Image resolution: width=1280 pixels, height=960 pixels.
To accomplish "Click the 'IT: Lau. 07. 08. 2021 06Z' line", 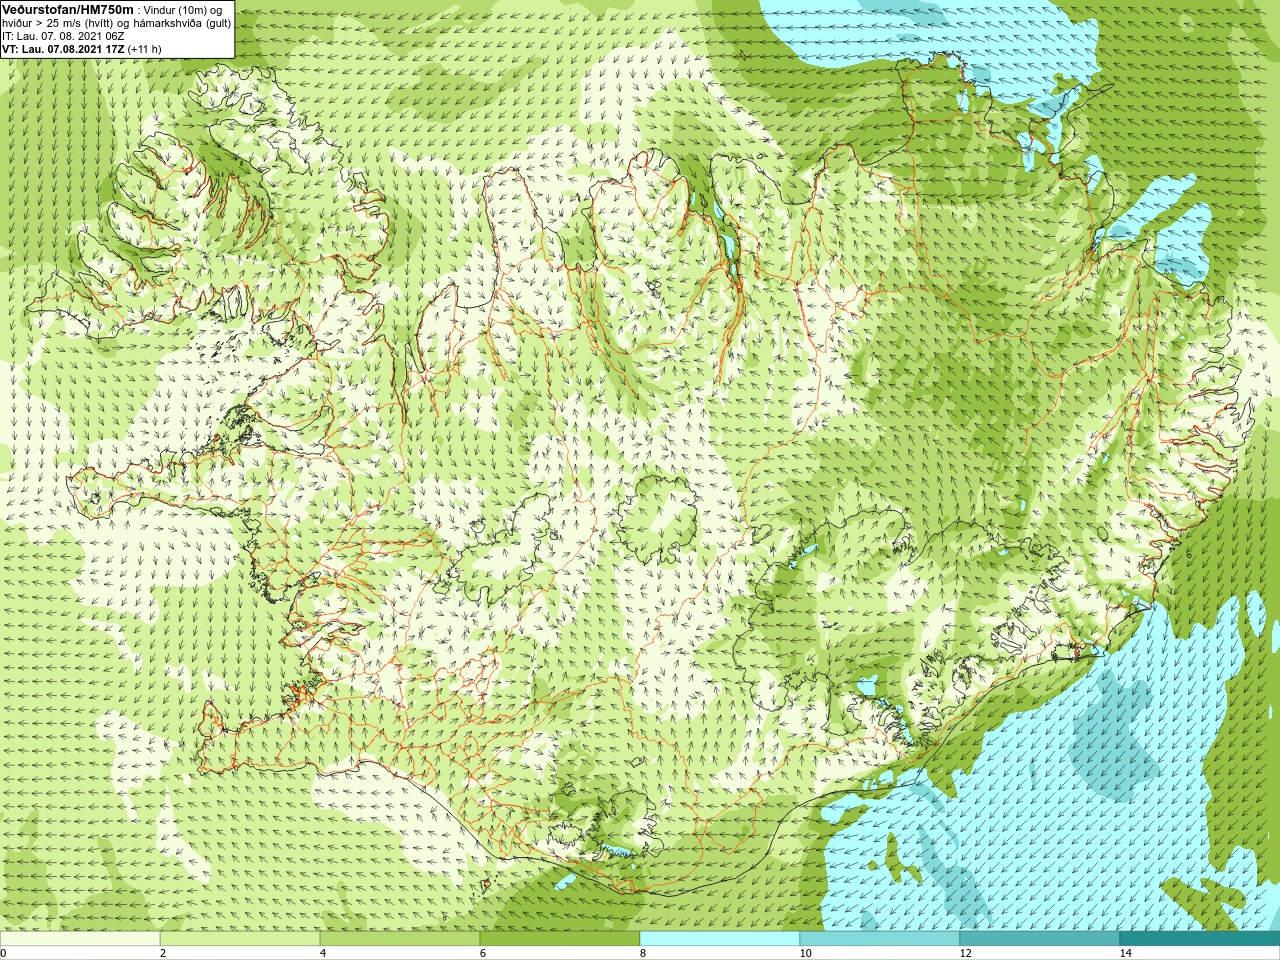I will point(63,36).
